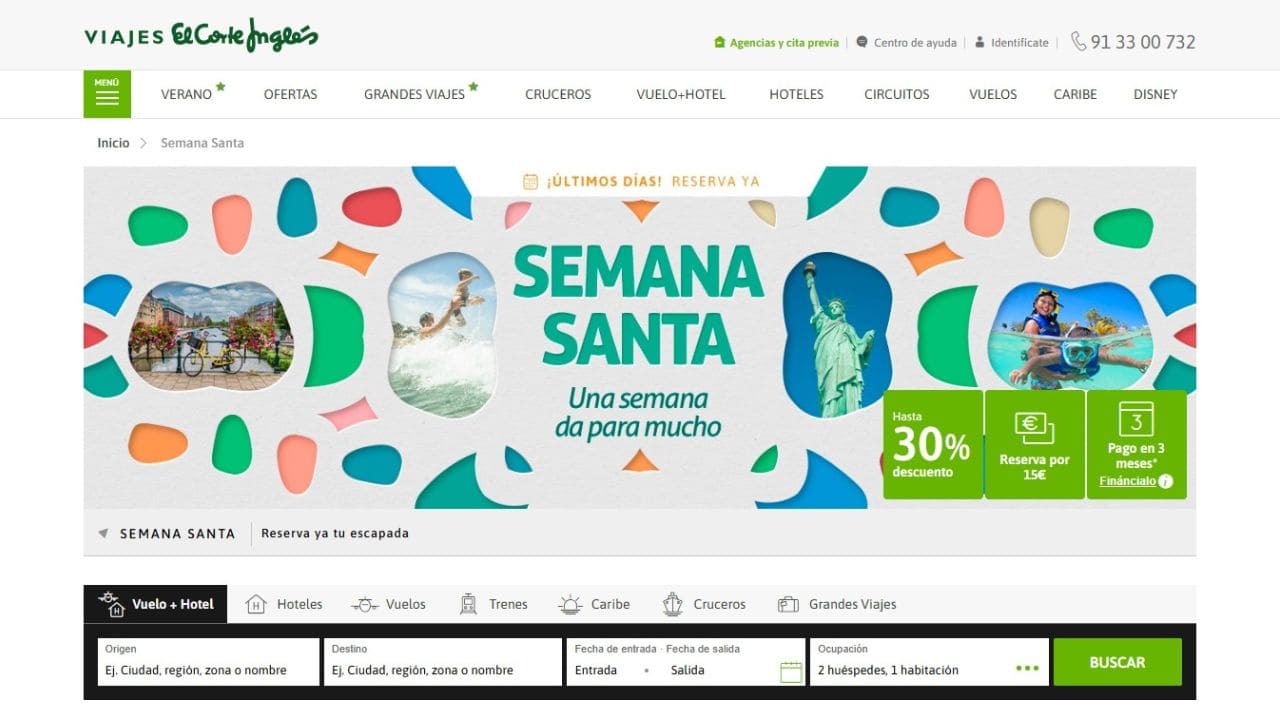Select the Trenes train icon tab
1280x720 pixels.
click(x=468, y=604)
